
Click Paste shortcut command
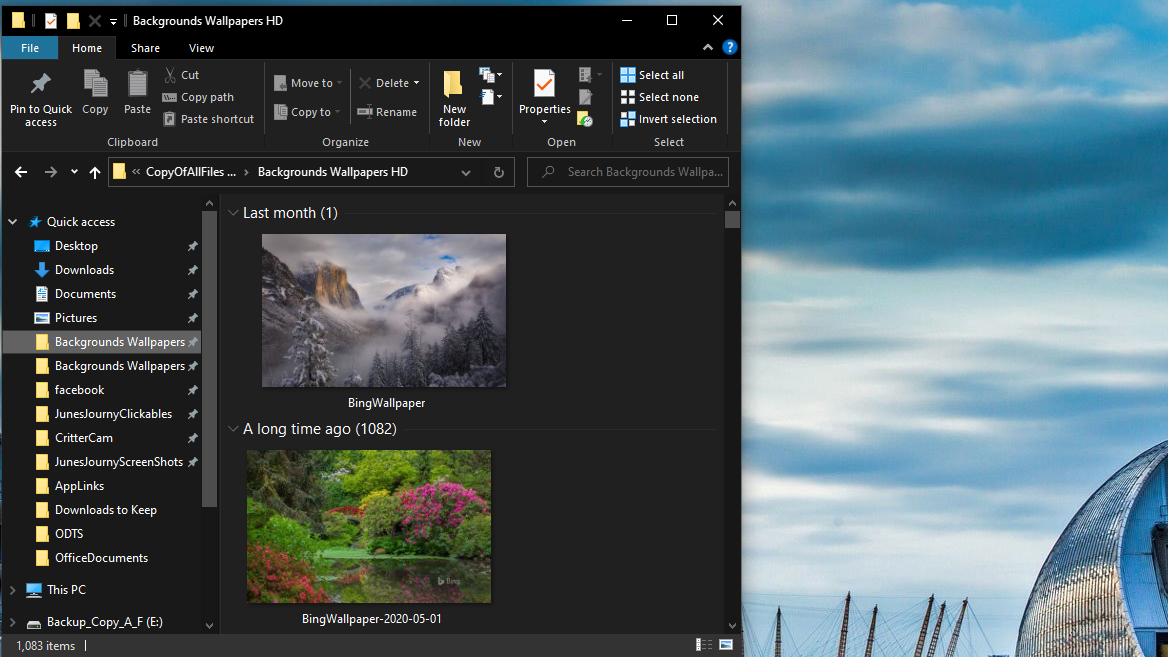(209, 119)
